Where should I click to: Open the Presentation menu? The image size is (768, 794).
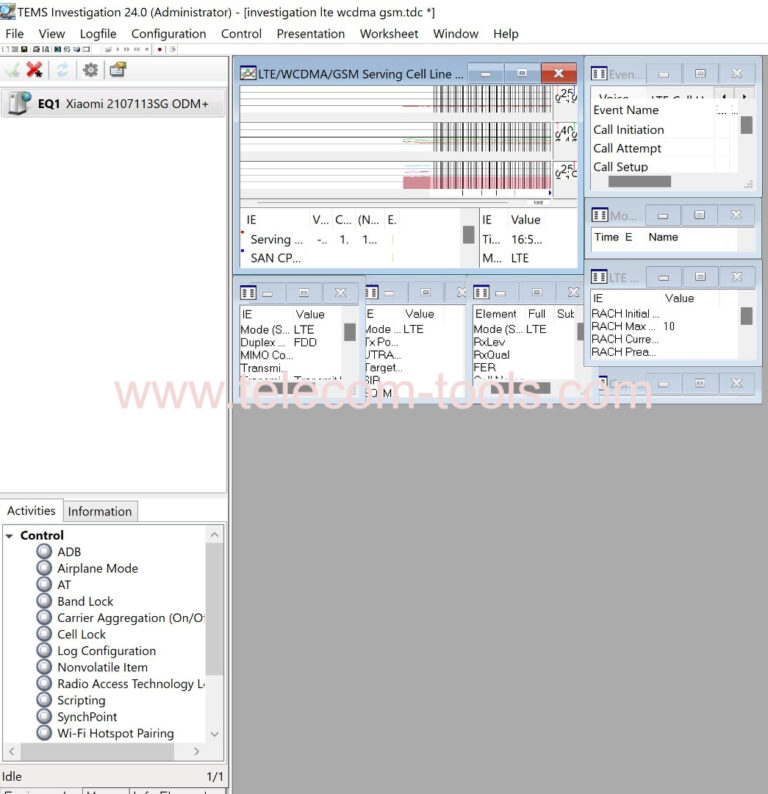(x=310, y=33)
